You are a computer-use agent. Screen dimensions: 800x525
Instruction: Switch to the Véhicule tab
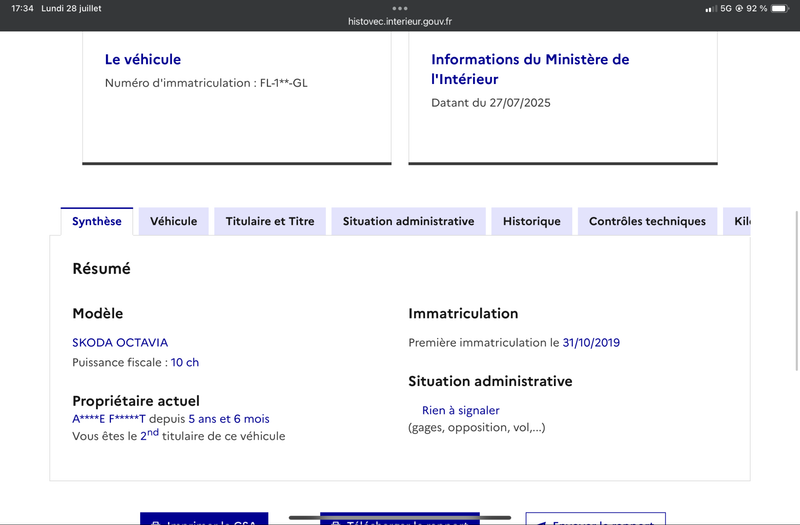[173, 221]
